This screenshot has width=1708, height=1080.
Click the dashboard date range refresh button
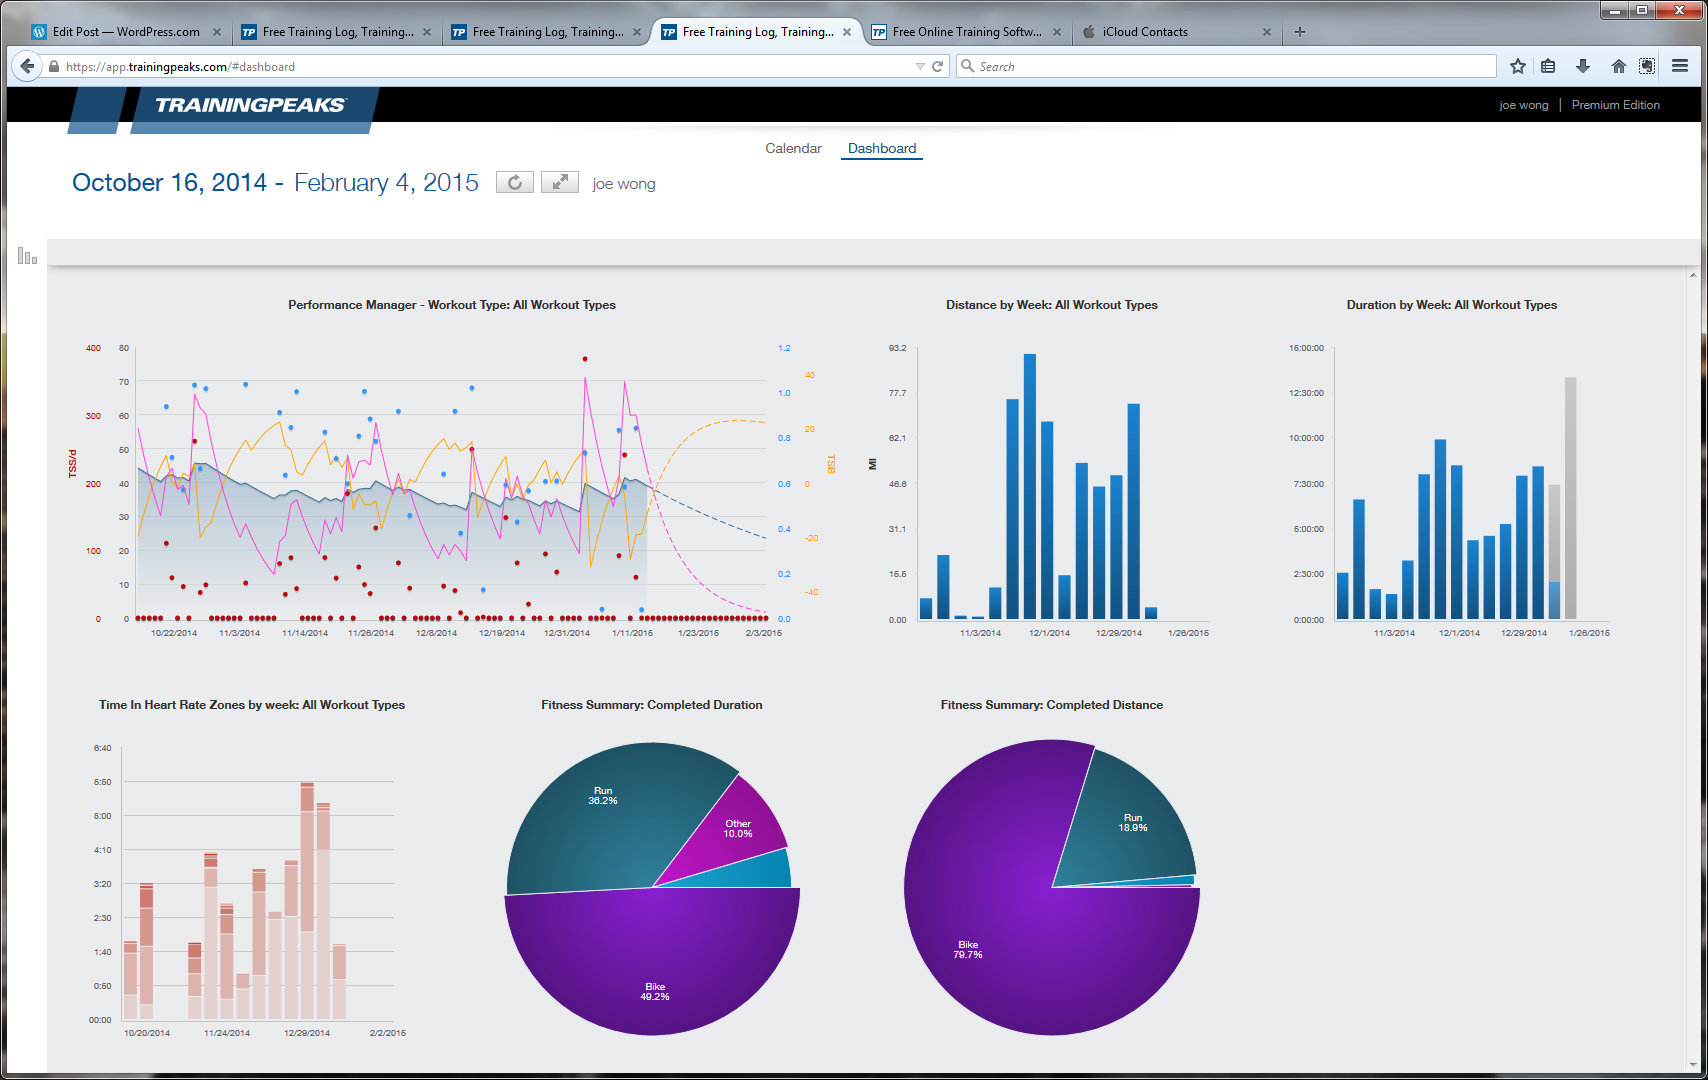click(x=514, y=182)
